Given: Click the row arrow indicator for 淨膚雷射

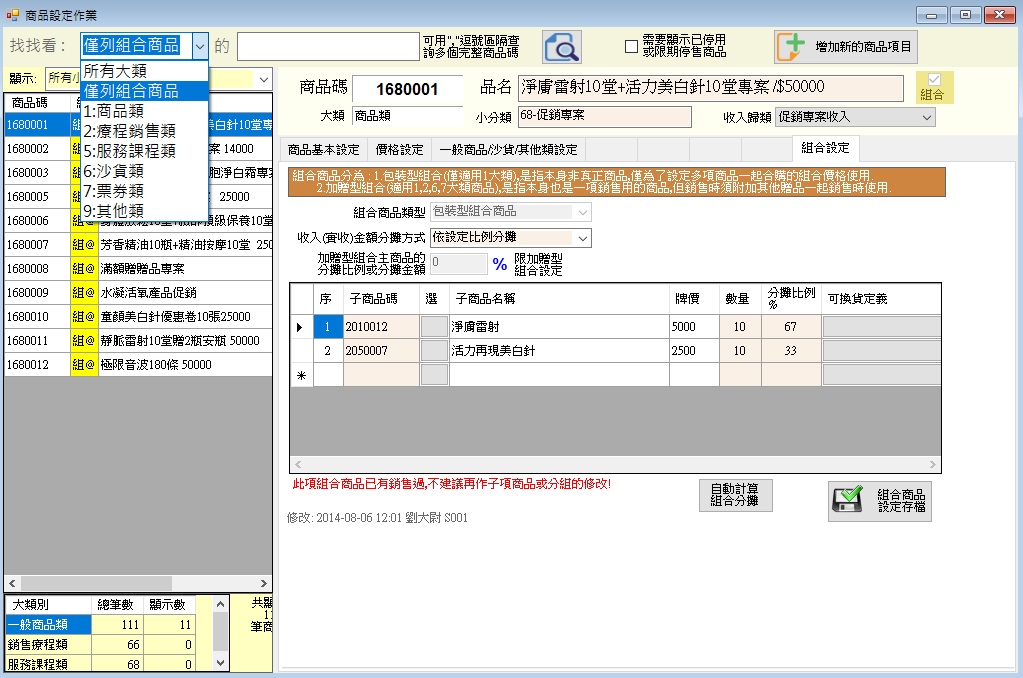Looking at the screenshot, I should click(x=301, y=327).
